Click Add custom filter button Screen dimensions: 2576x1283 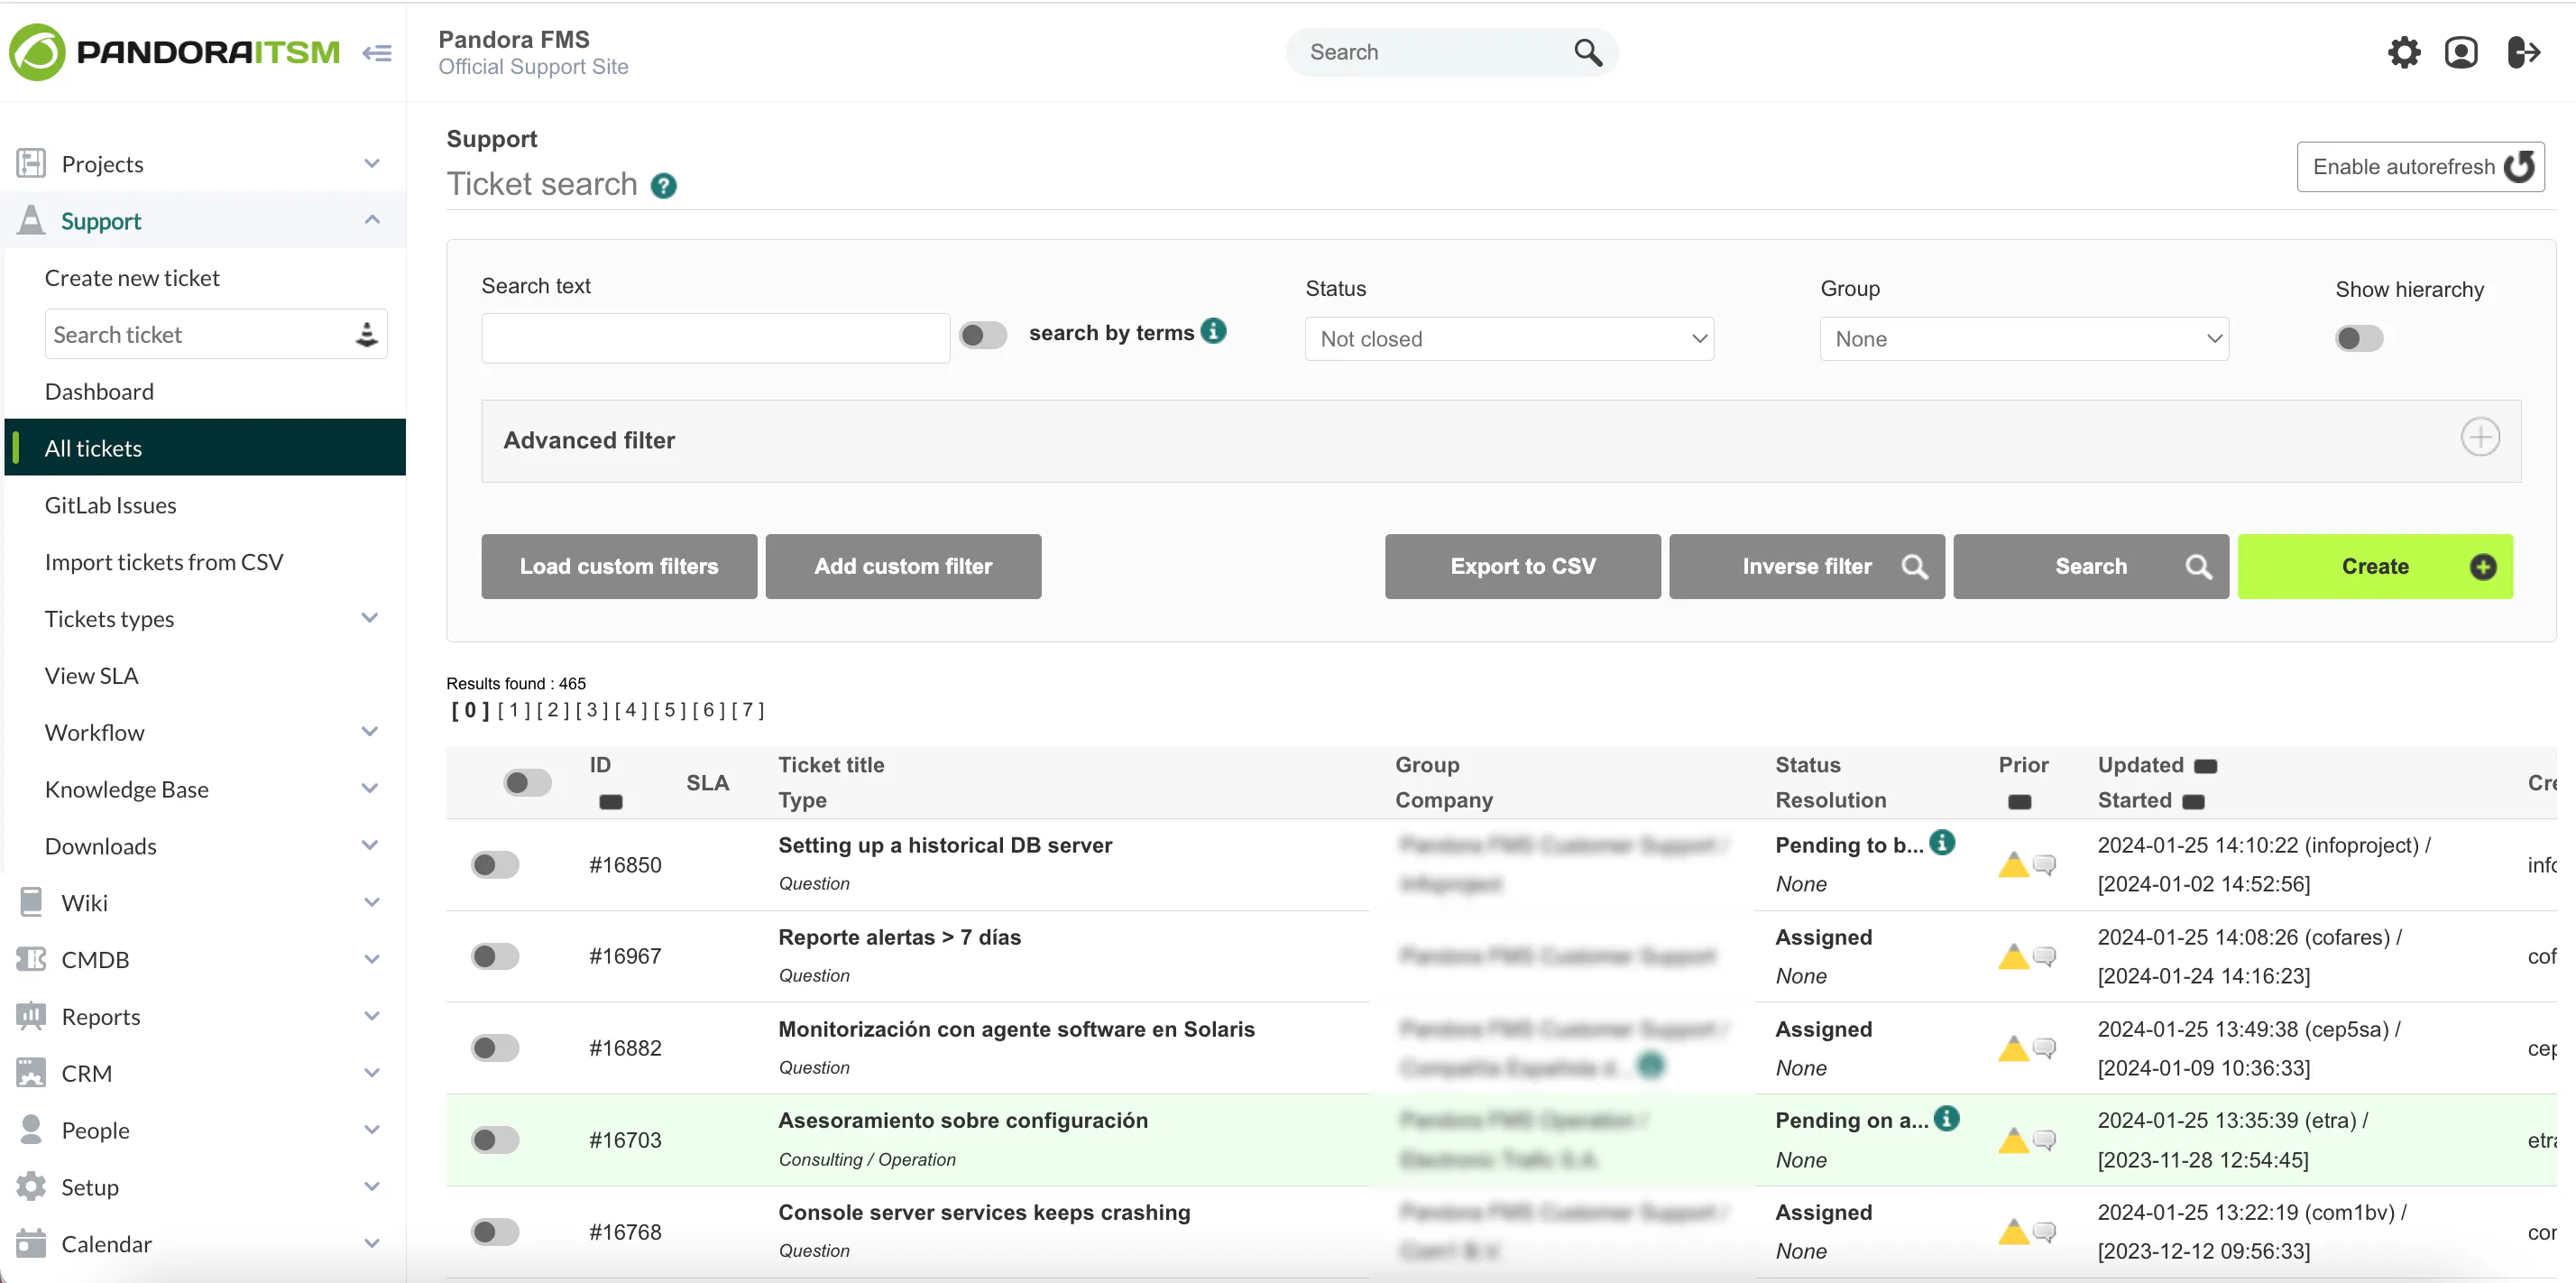tap(902, 567)
